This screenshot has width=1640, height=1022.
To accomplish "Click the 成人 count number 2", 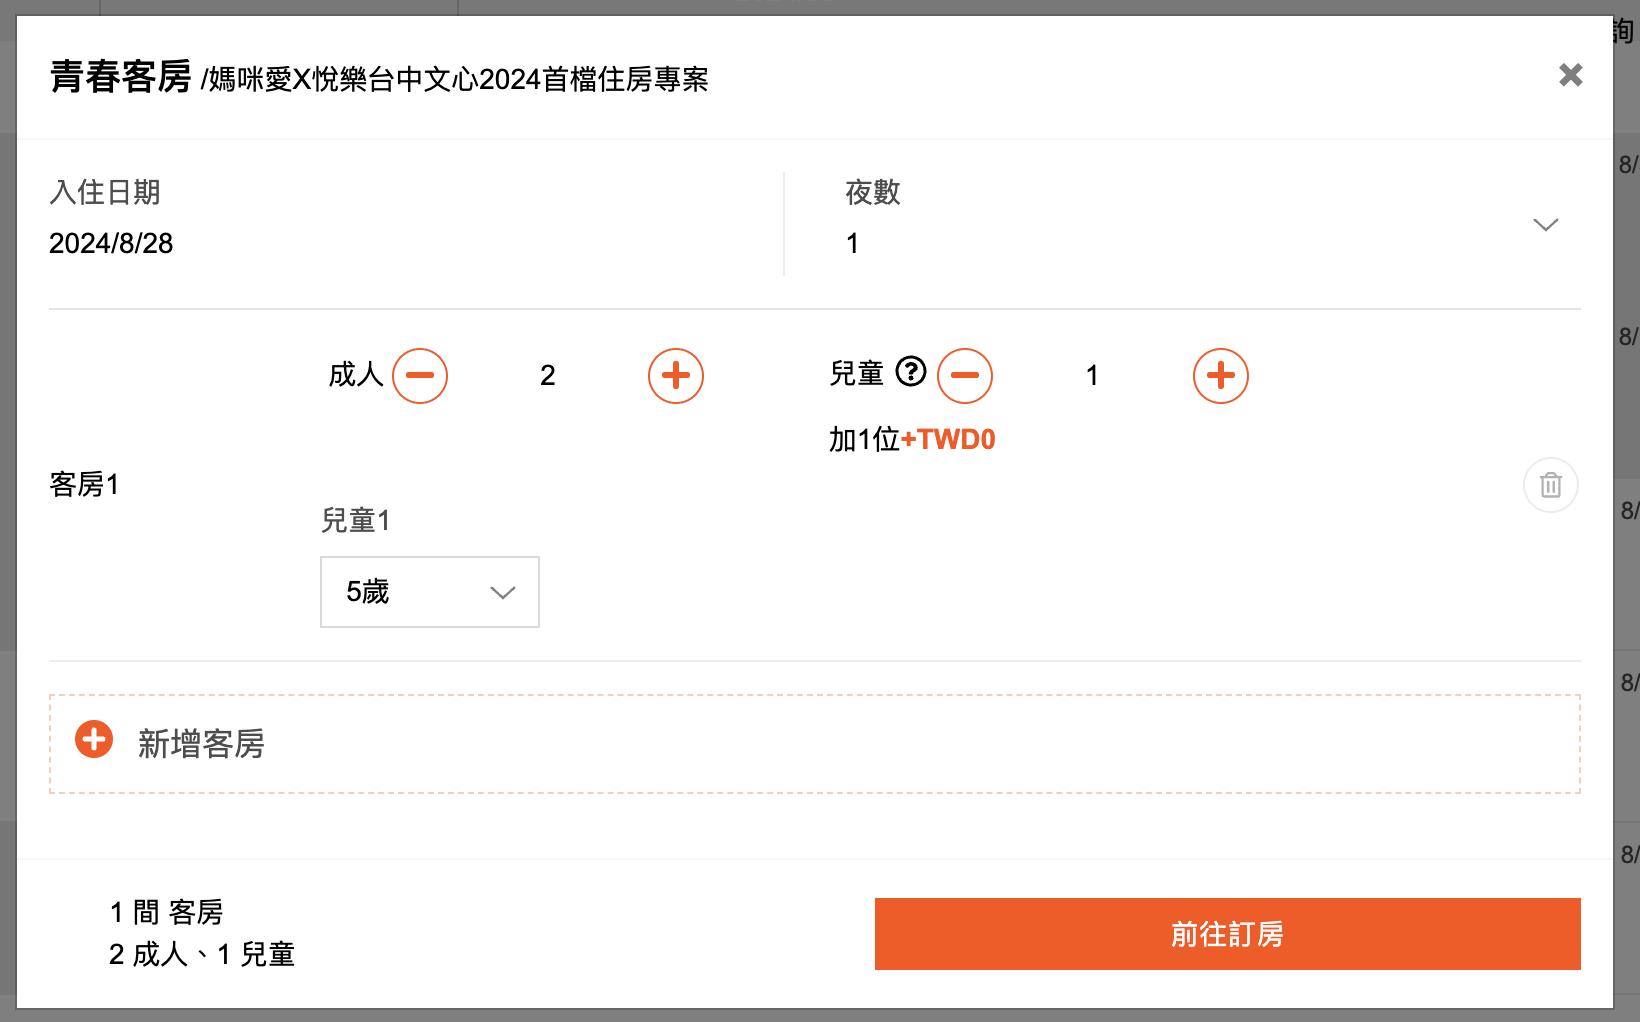I will click(x=548, y=376).
